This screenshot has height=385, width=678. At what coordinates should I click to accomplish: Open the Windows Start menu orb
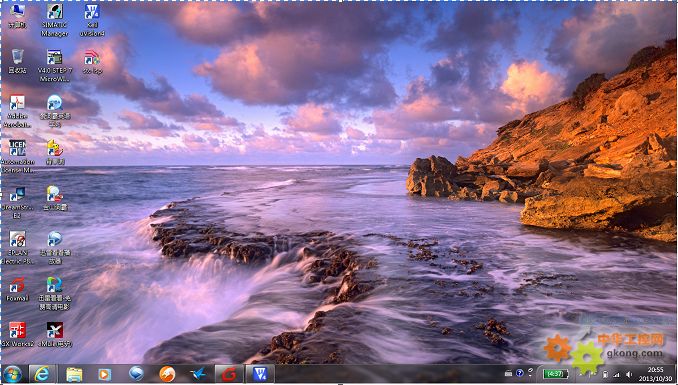[x=13, y=374]
